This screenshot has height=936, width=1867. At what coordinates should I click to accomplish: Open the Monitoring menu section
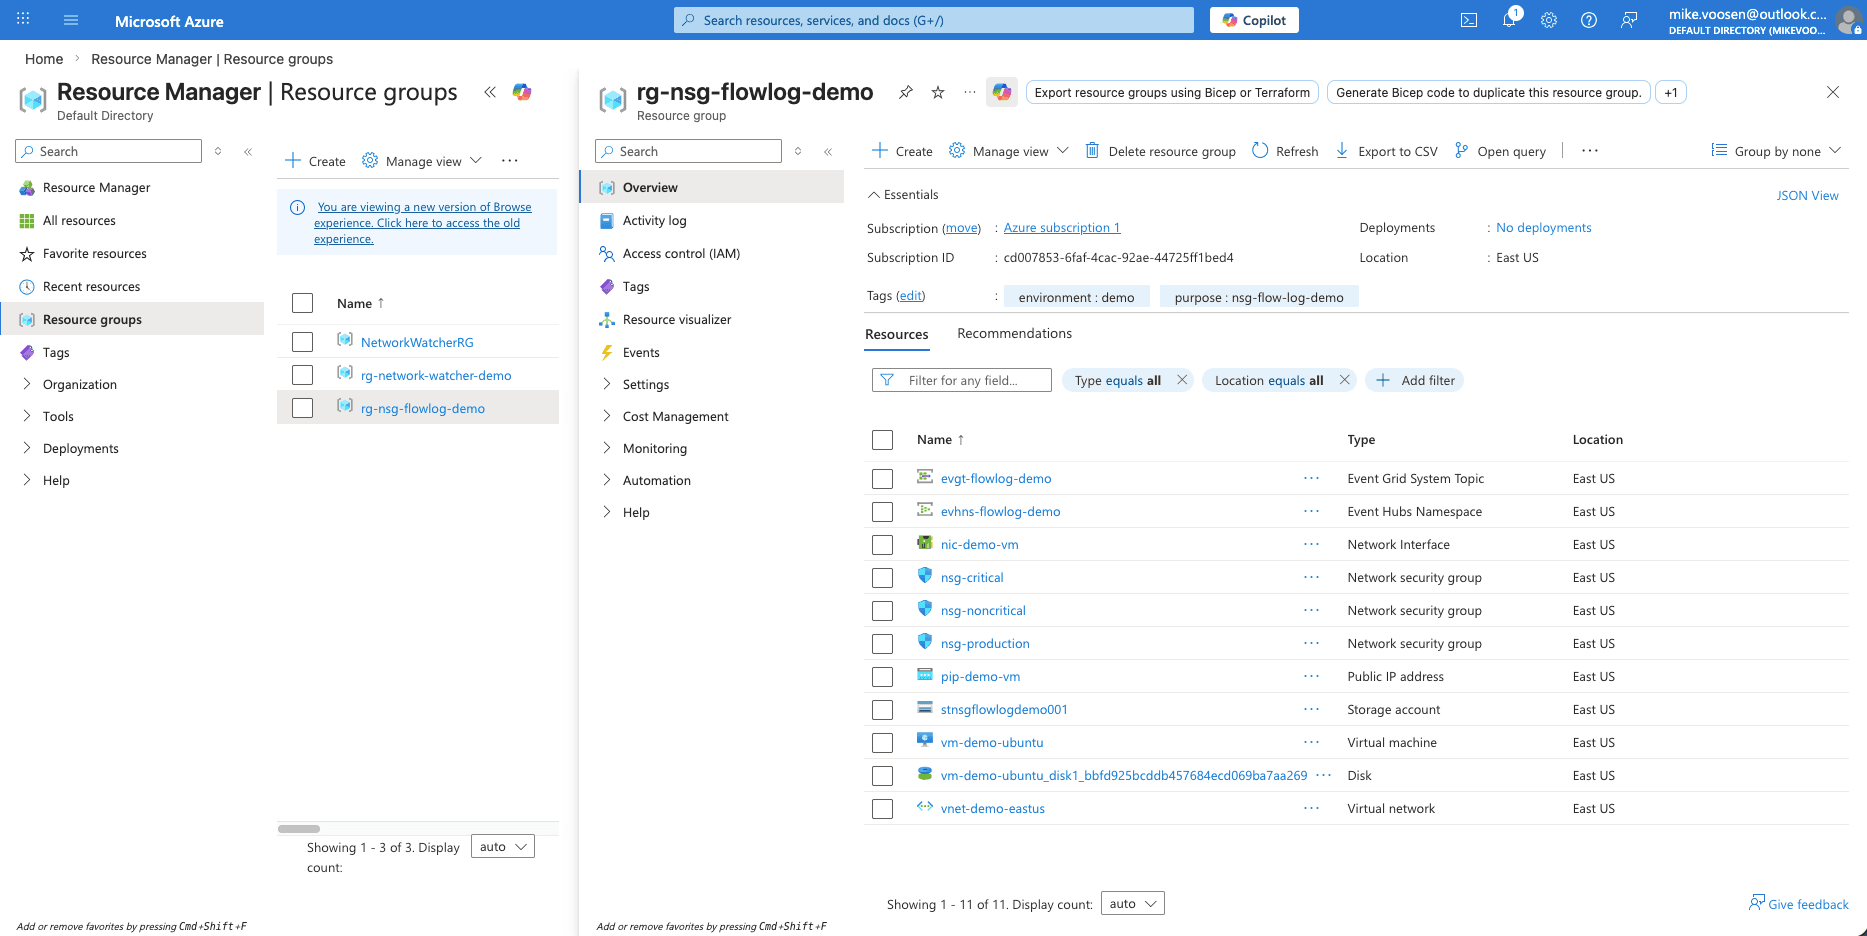(653, 448)
